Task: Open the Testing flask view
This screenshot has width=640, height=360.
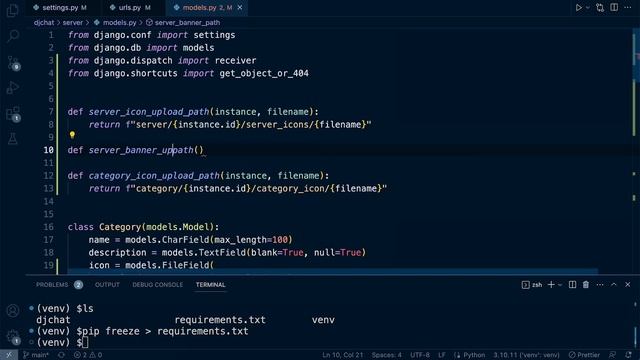Action: pyautogui.click(x=13, y=139)
